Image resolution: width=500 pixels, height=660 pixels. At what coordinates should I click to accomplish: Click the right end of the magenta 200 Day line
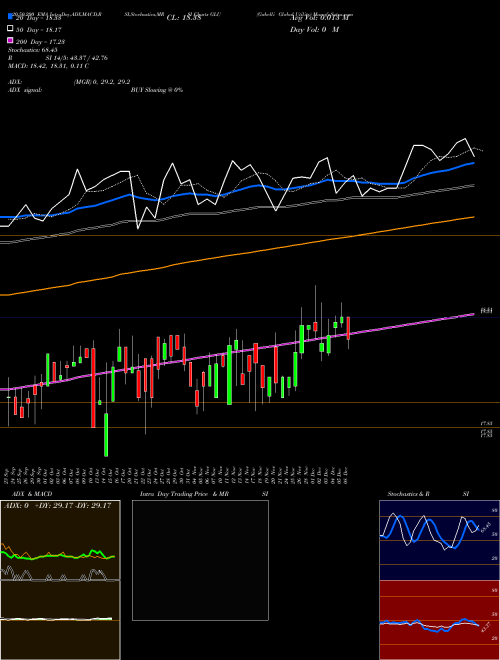coord(472,314)
